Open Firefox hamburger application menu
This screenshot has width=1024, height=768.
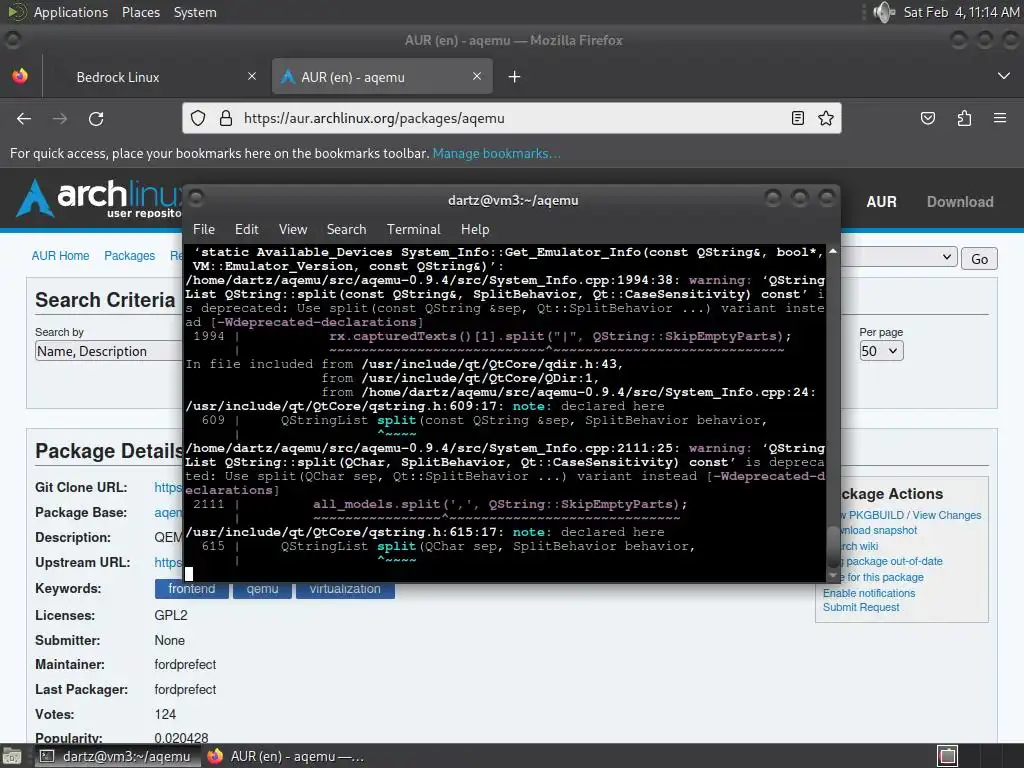[1000, 118]
